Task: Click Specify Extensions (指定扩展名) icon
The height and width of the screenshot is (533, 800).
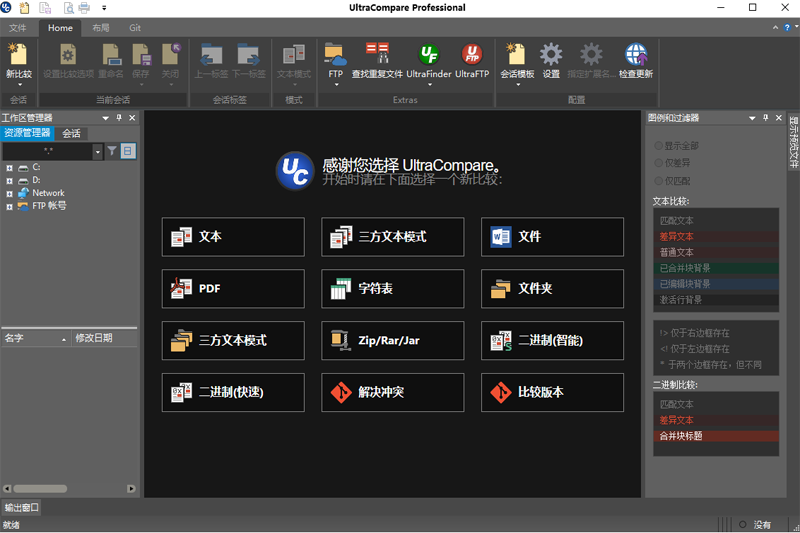Action: click(591, 54)
